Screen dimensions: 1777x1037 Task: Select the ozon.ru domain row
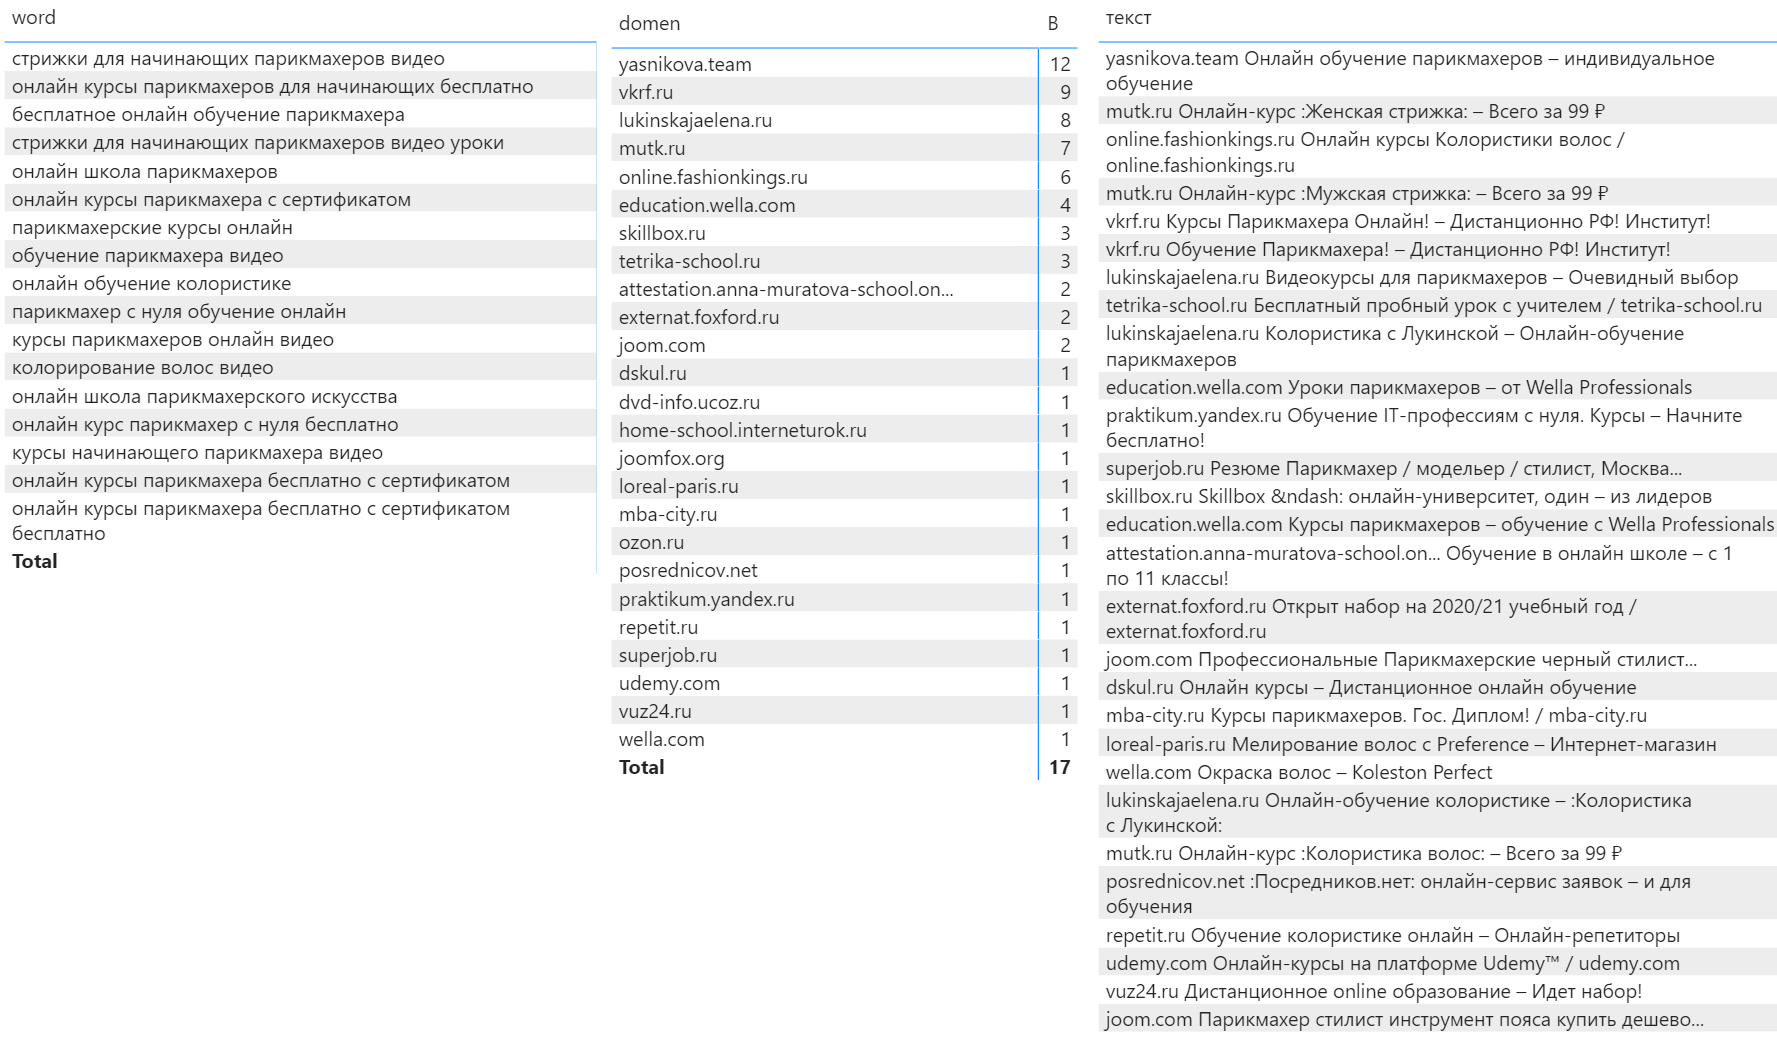coord(651,543)
